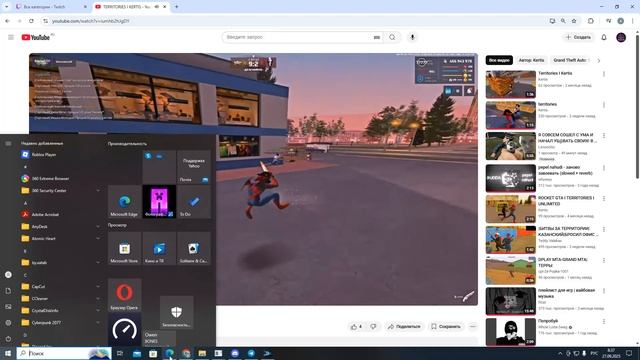Click the taskbar Поиск search box
The width and height of the screenshot is (640, 360).
pos(64,353)
